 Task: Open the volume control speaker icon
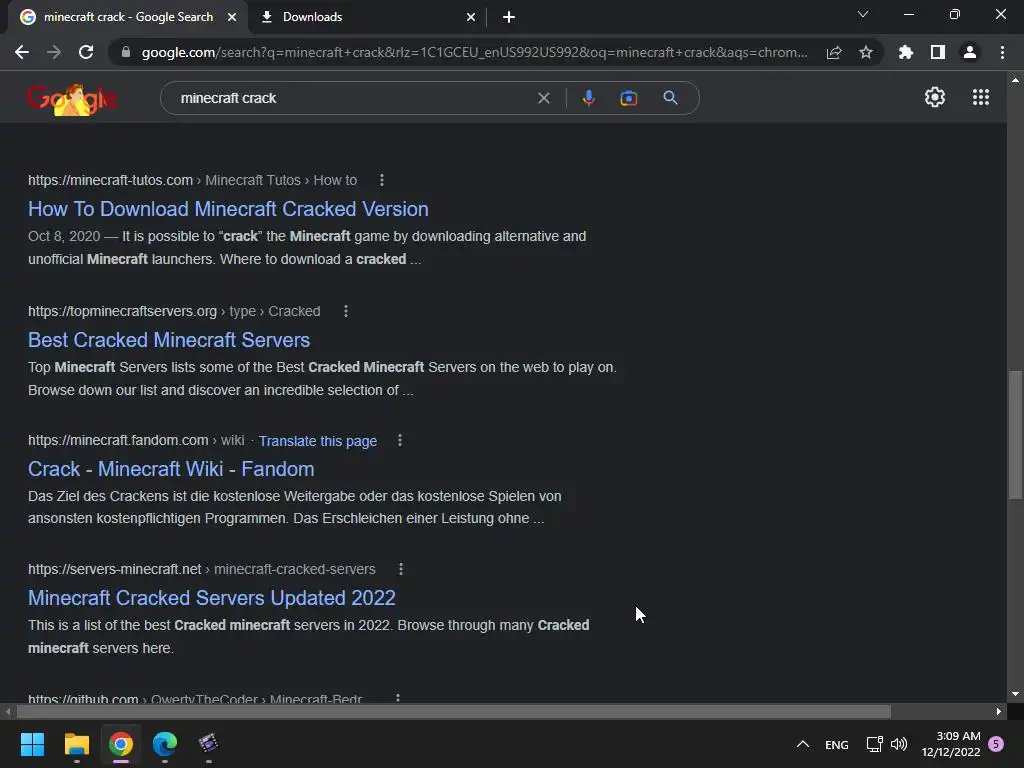(x=899, y=744)
